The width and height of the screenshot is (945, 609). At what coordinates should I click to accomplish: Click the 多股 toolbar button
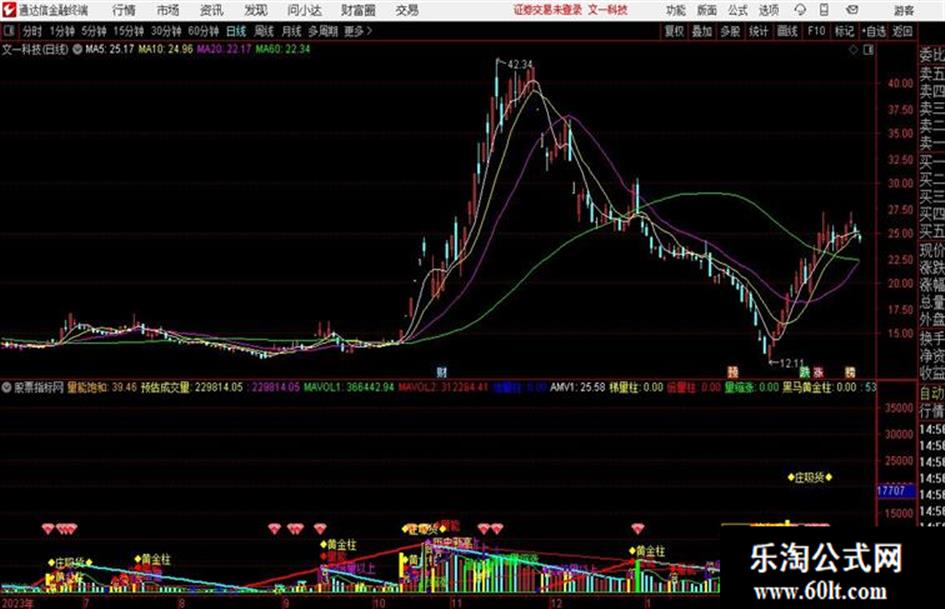point(730,31)
